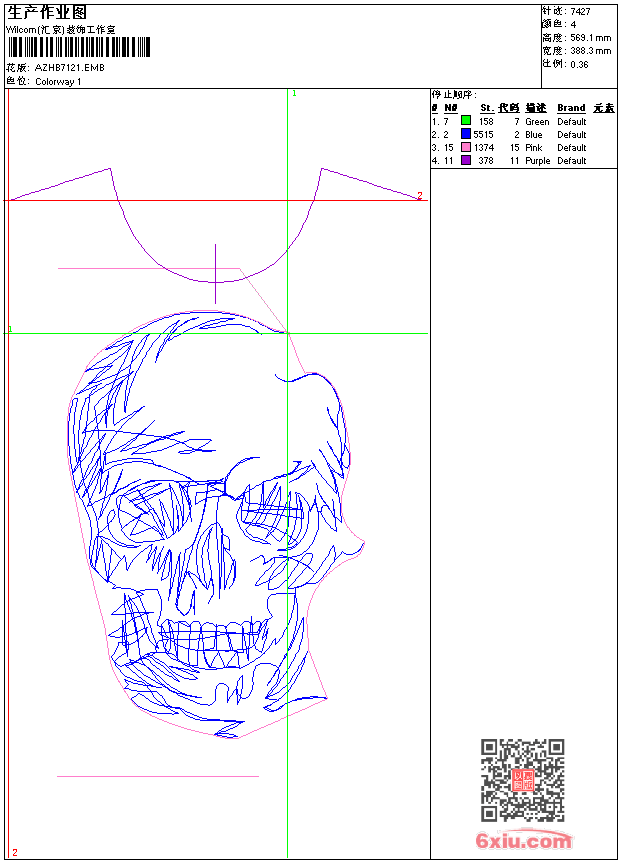The height and width of the screenshot is (860, 620).
Task: Click the 'St.' column header
Action: [486, 108]
